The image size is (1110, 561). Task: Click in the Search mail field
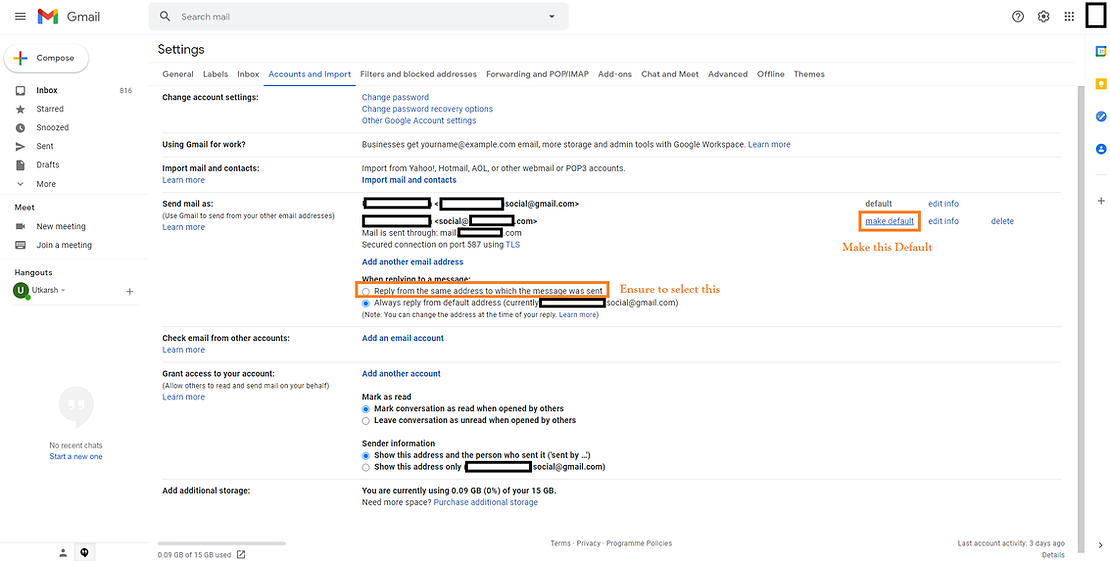(x=350, y=17)
